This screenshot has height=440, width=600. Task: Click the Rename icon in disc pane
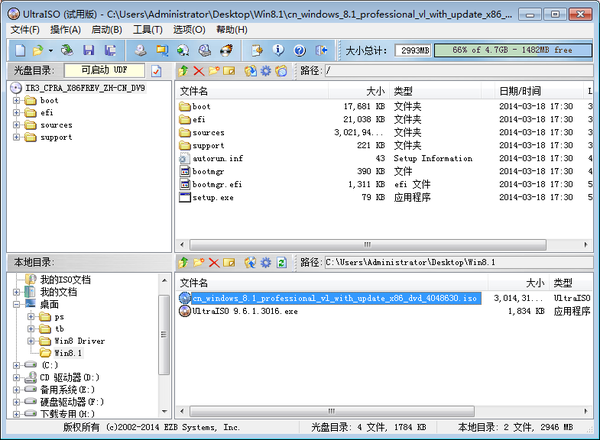(x=229, y=71)
